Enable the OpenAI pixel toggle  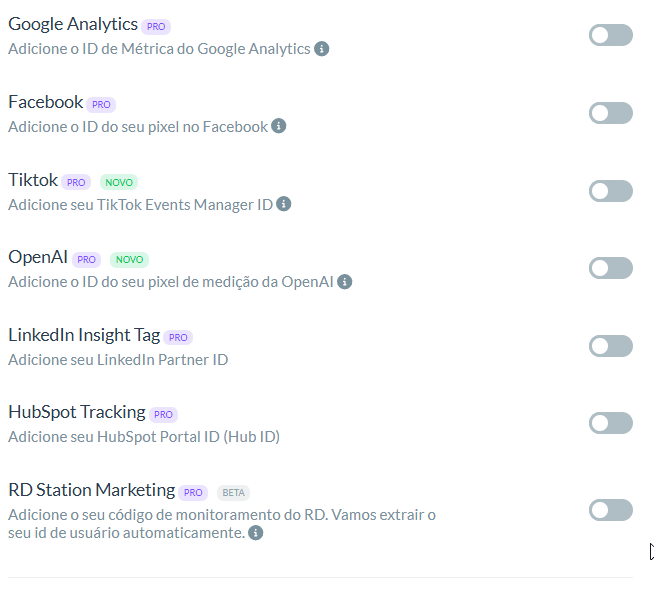tap(611, 268)
